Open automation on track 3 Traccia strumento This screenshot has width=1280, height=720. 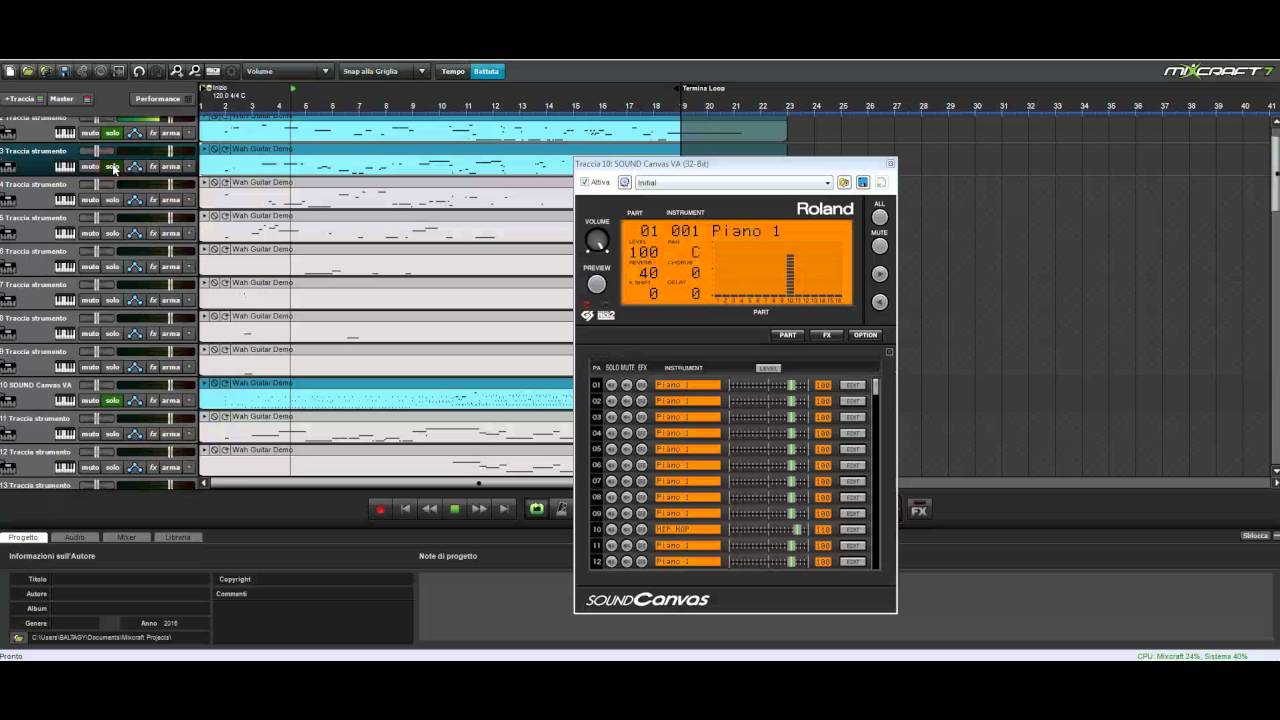click(x=135, y=167)
